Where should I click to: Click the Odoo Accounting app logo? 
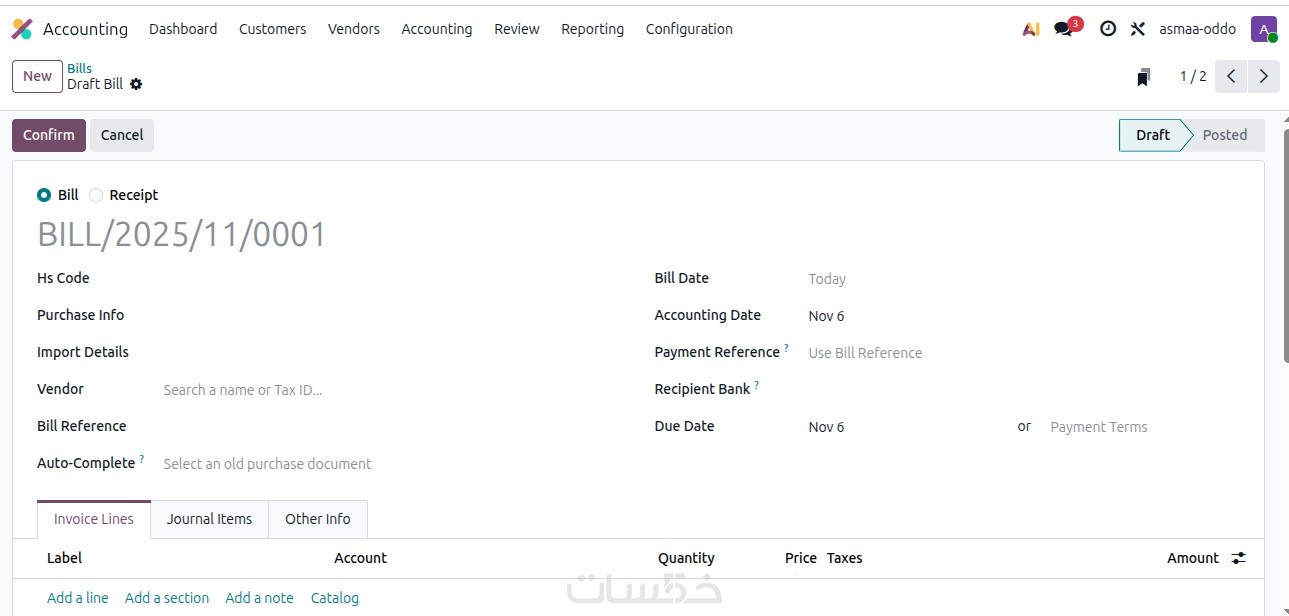22,29
